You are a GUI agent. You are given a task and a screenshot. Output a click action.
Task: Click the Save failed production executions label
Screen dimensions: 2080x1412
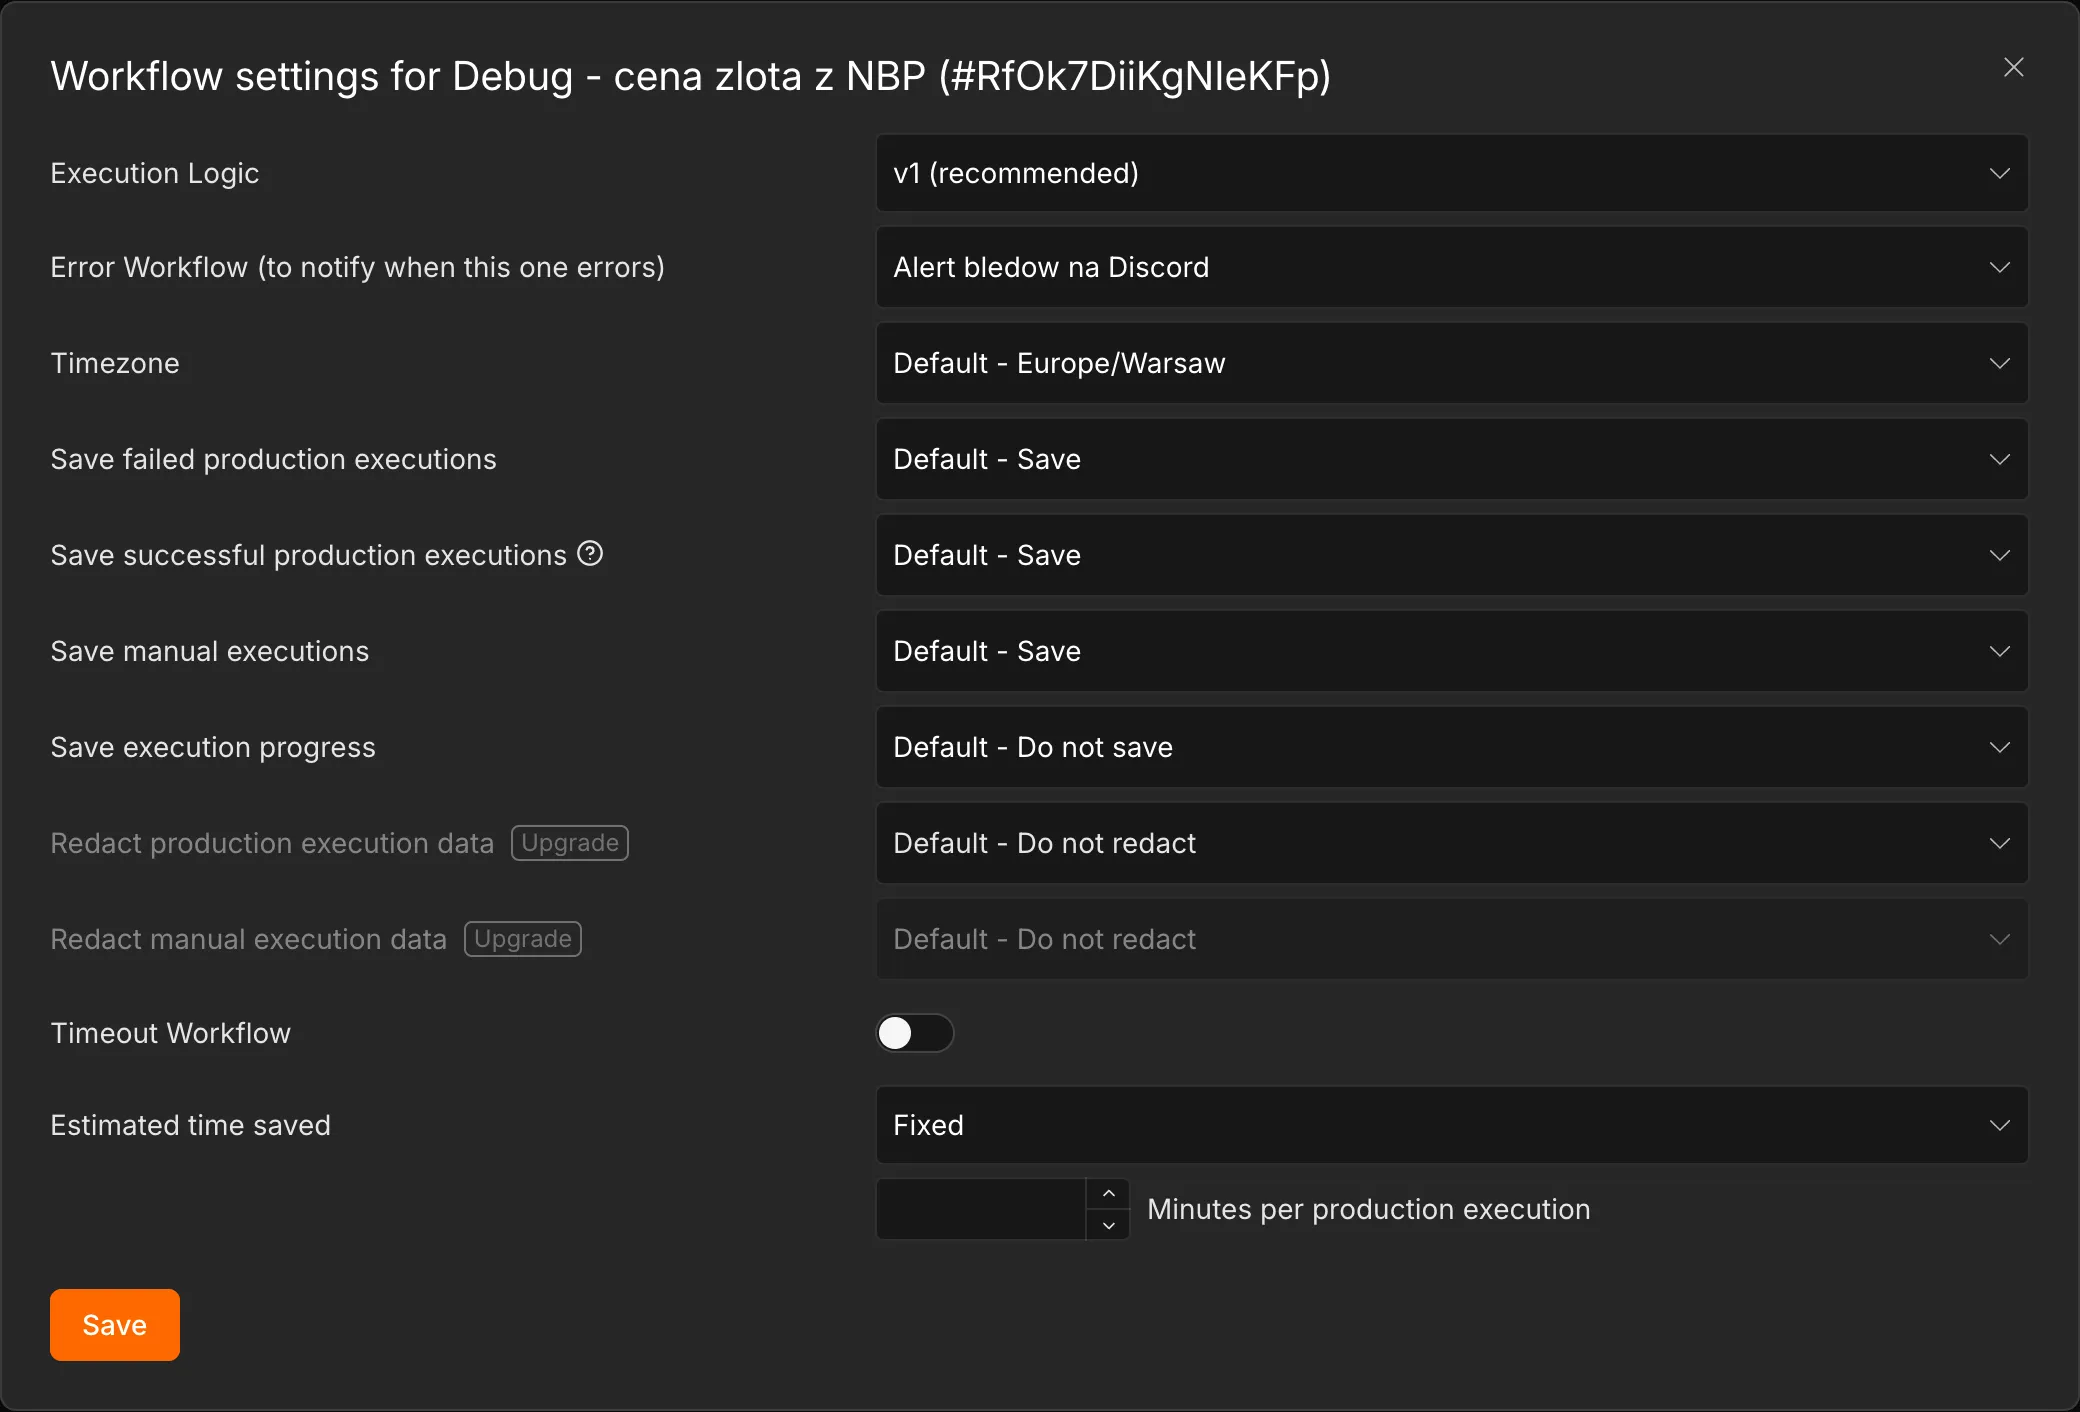click(x=274, y=459)
